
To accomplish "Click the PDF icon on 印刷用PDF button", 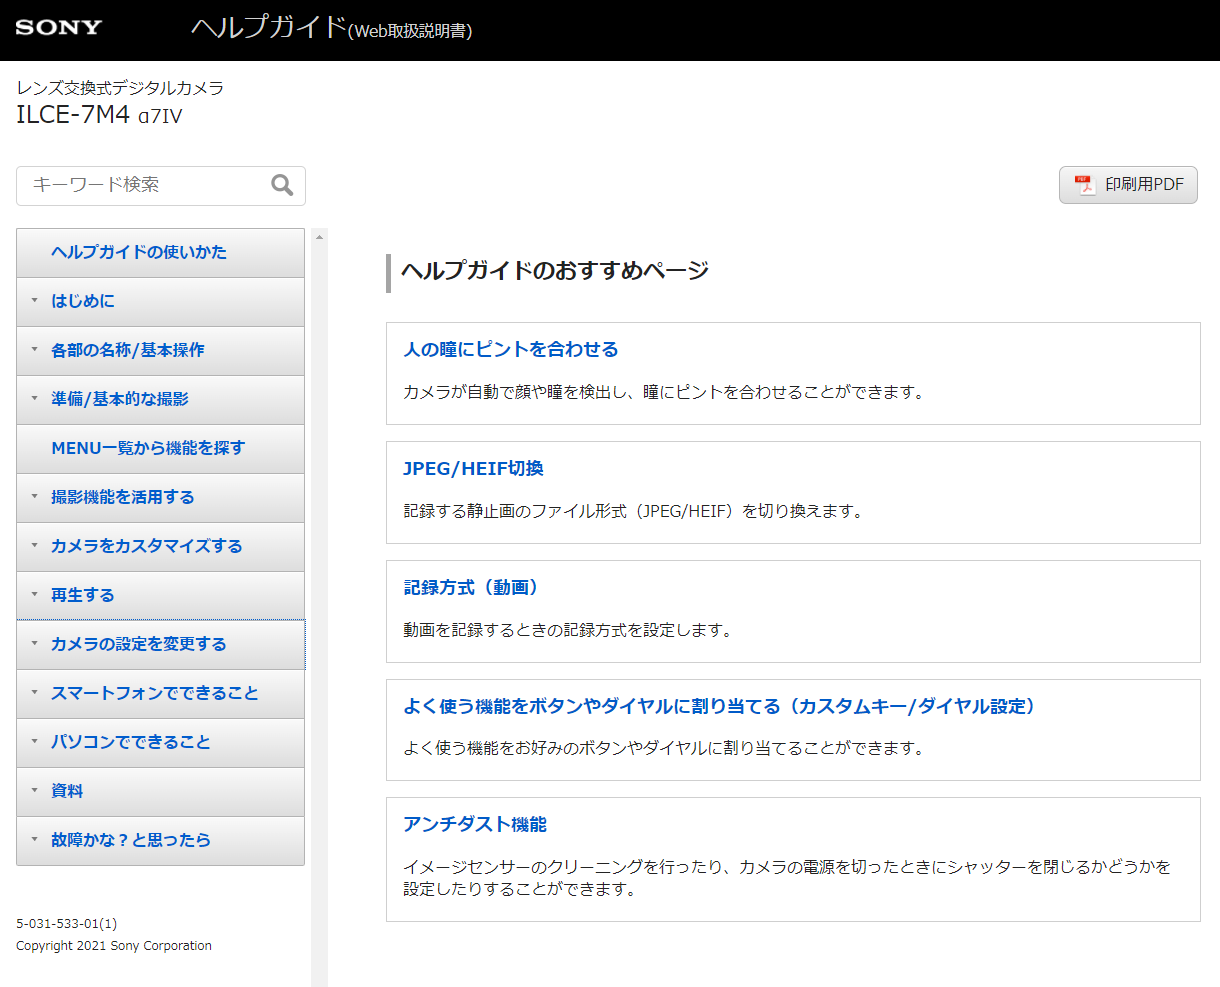I will (x=1084, y=185).
